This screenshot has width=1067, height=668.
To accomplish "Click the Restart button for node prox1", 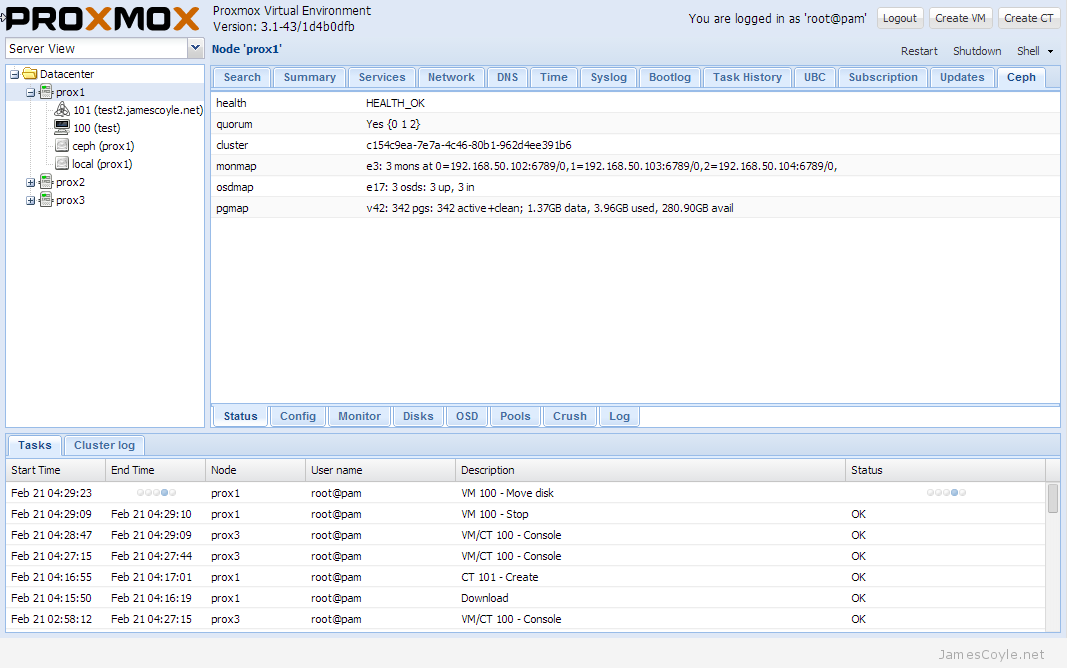I will [x=919, y=51].
